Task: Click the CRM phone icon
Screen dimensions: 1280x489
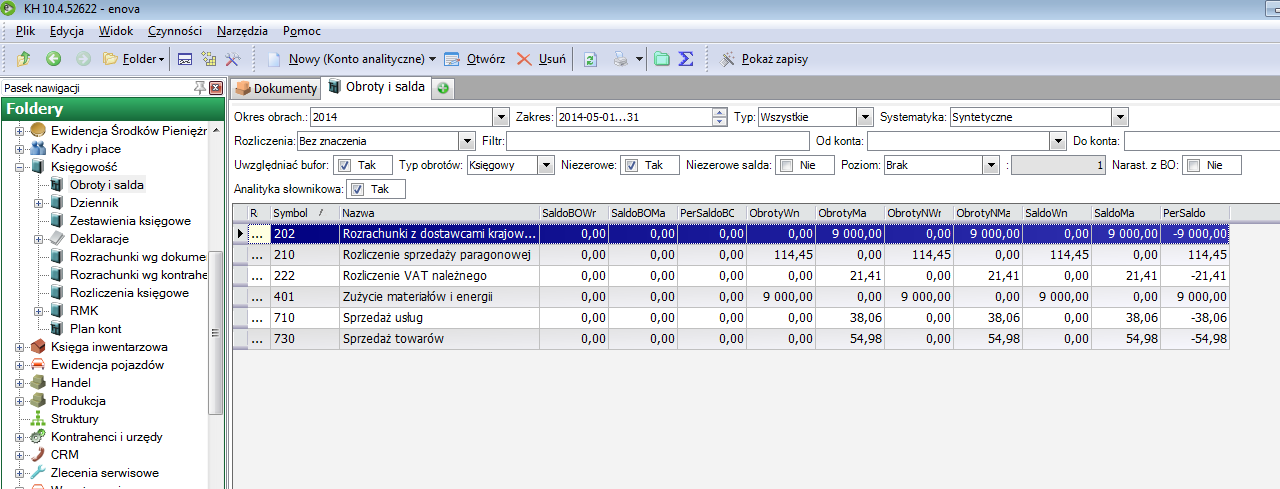Action: (x=38, y=455)
